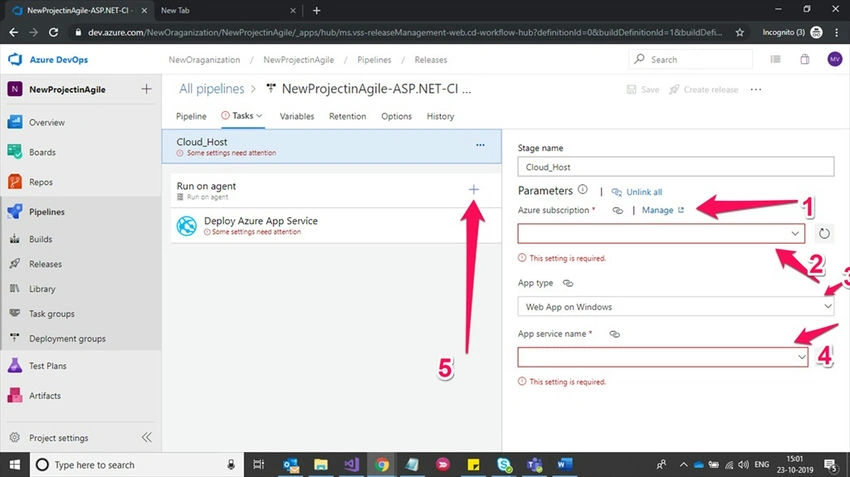This screenshot has width=850, height=477.
Task: Open the marketplace shopping bag icon
Action: click(x=804, y=60)
